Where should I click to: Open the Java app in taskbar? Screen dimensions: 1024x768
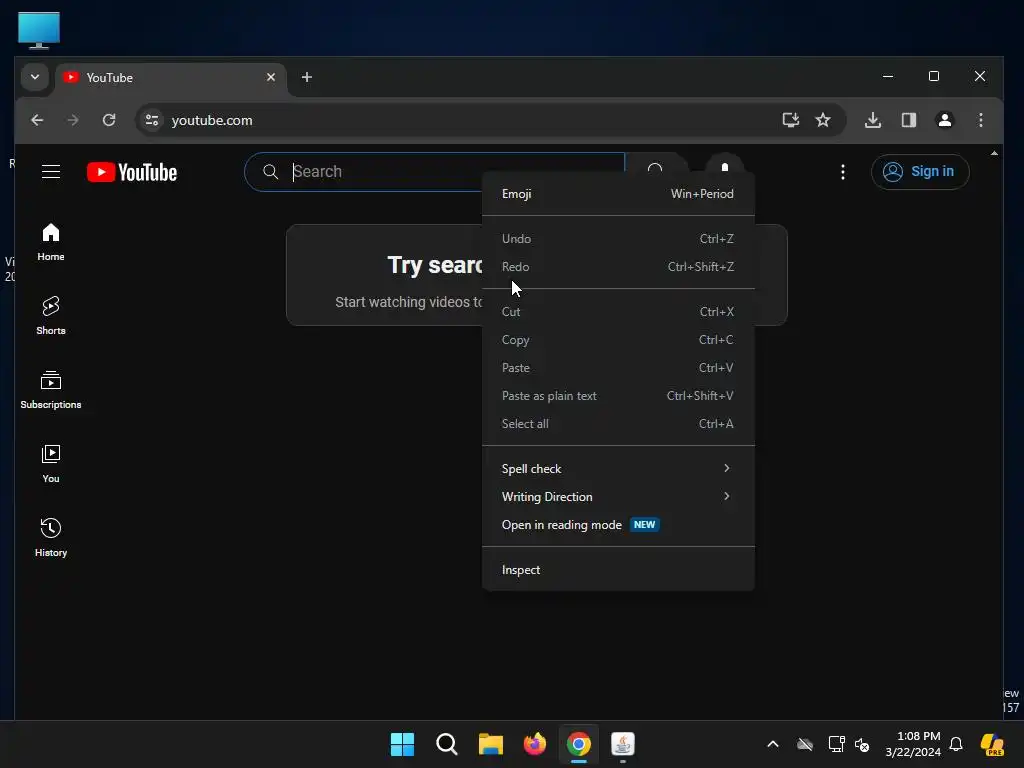(x=623, y=744)
